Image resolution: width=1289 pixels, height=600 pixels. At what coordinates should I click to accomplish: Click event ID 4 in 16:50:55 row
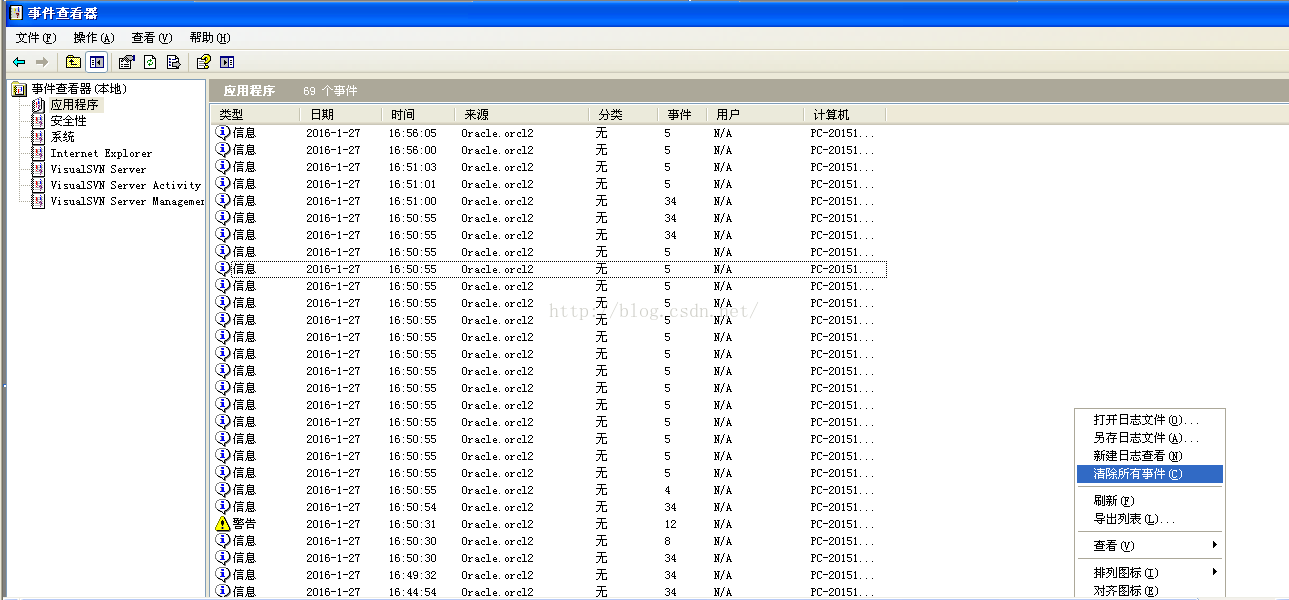tap(667, 490)
